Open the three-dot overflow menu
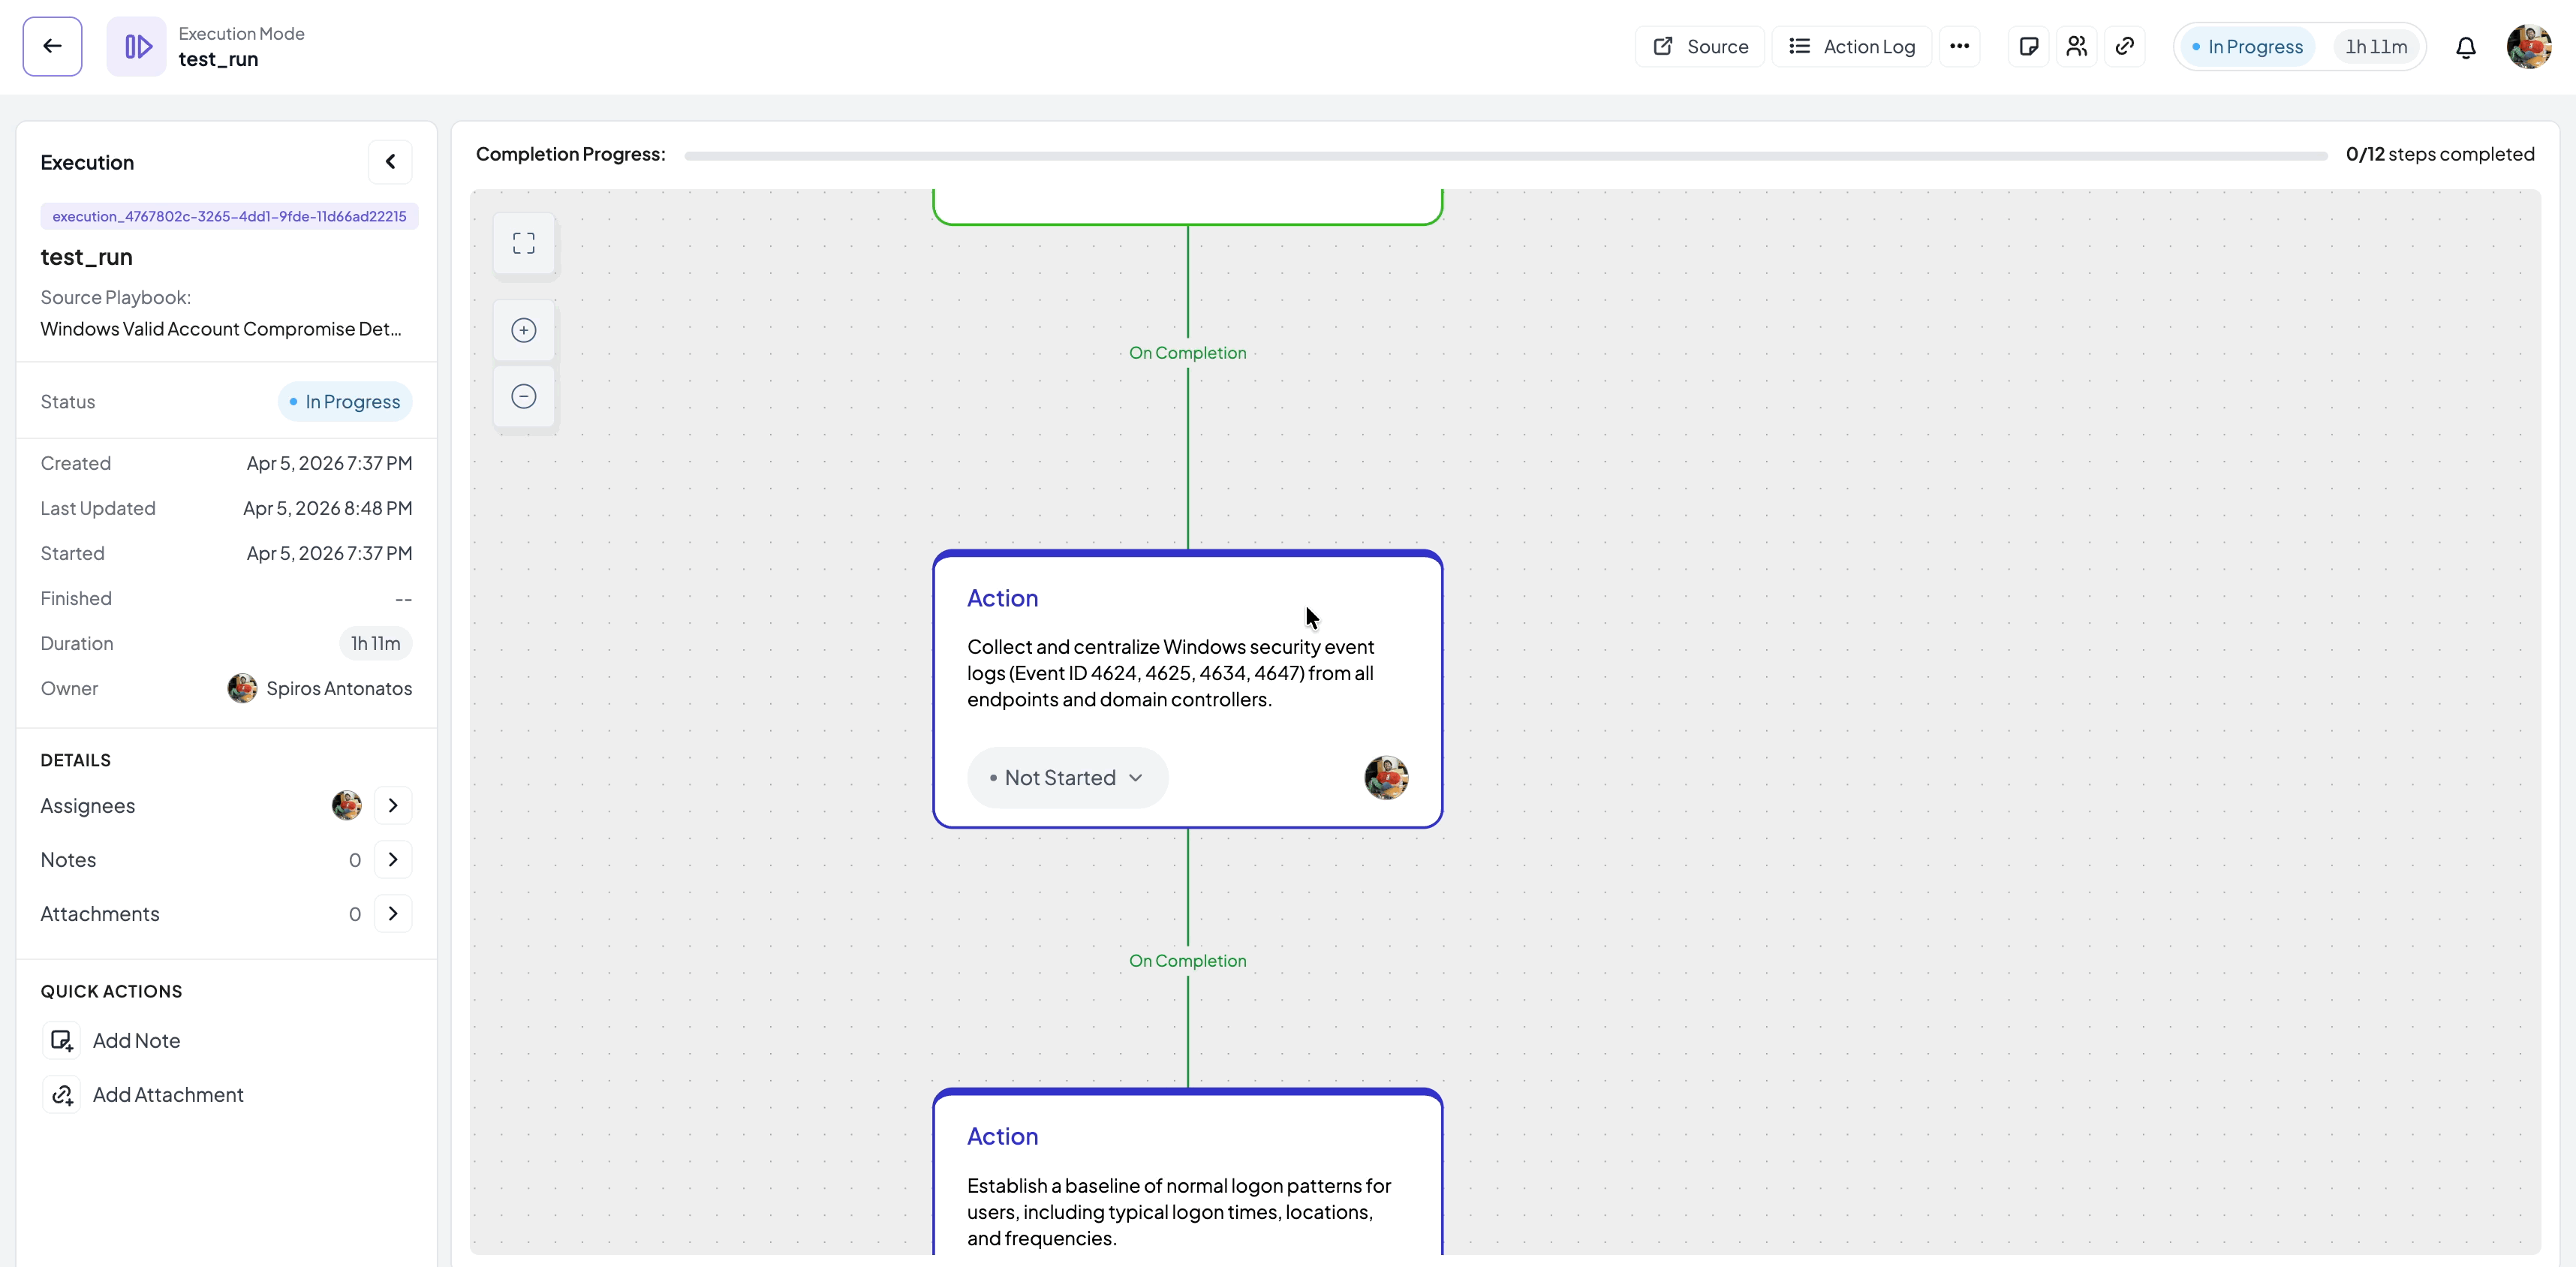The height and width of the screenshot is (1267, 2576). pos(1961,46)
